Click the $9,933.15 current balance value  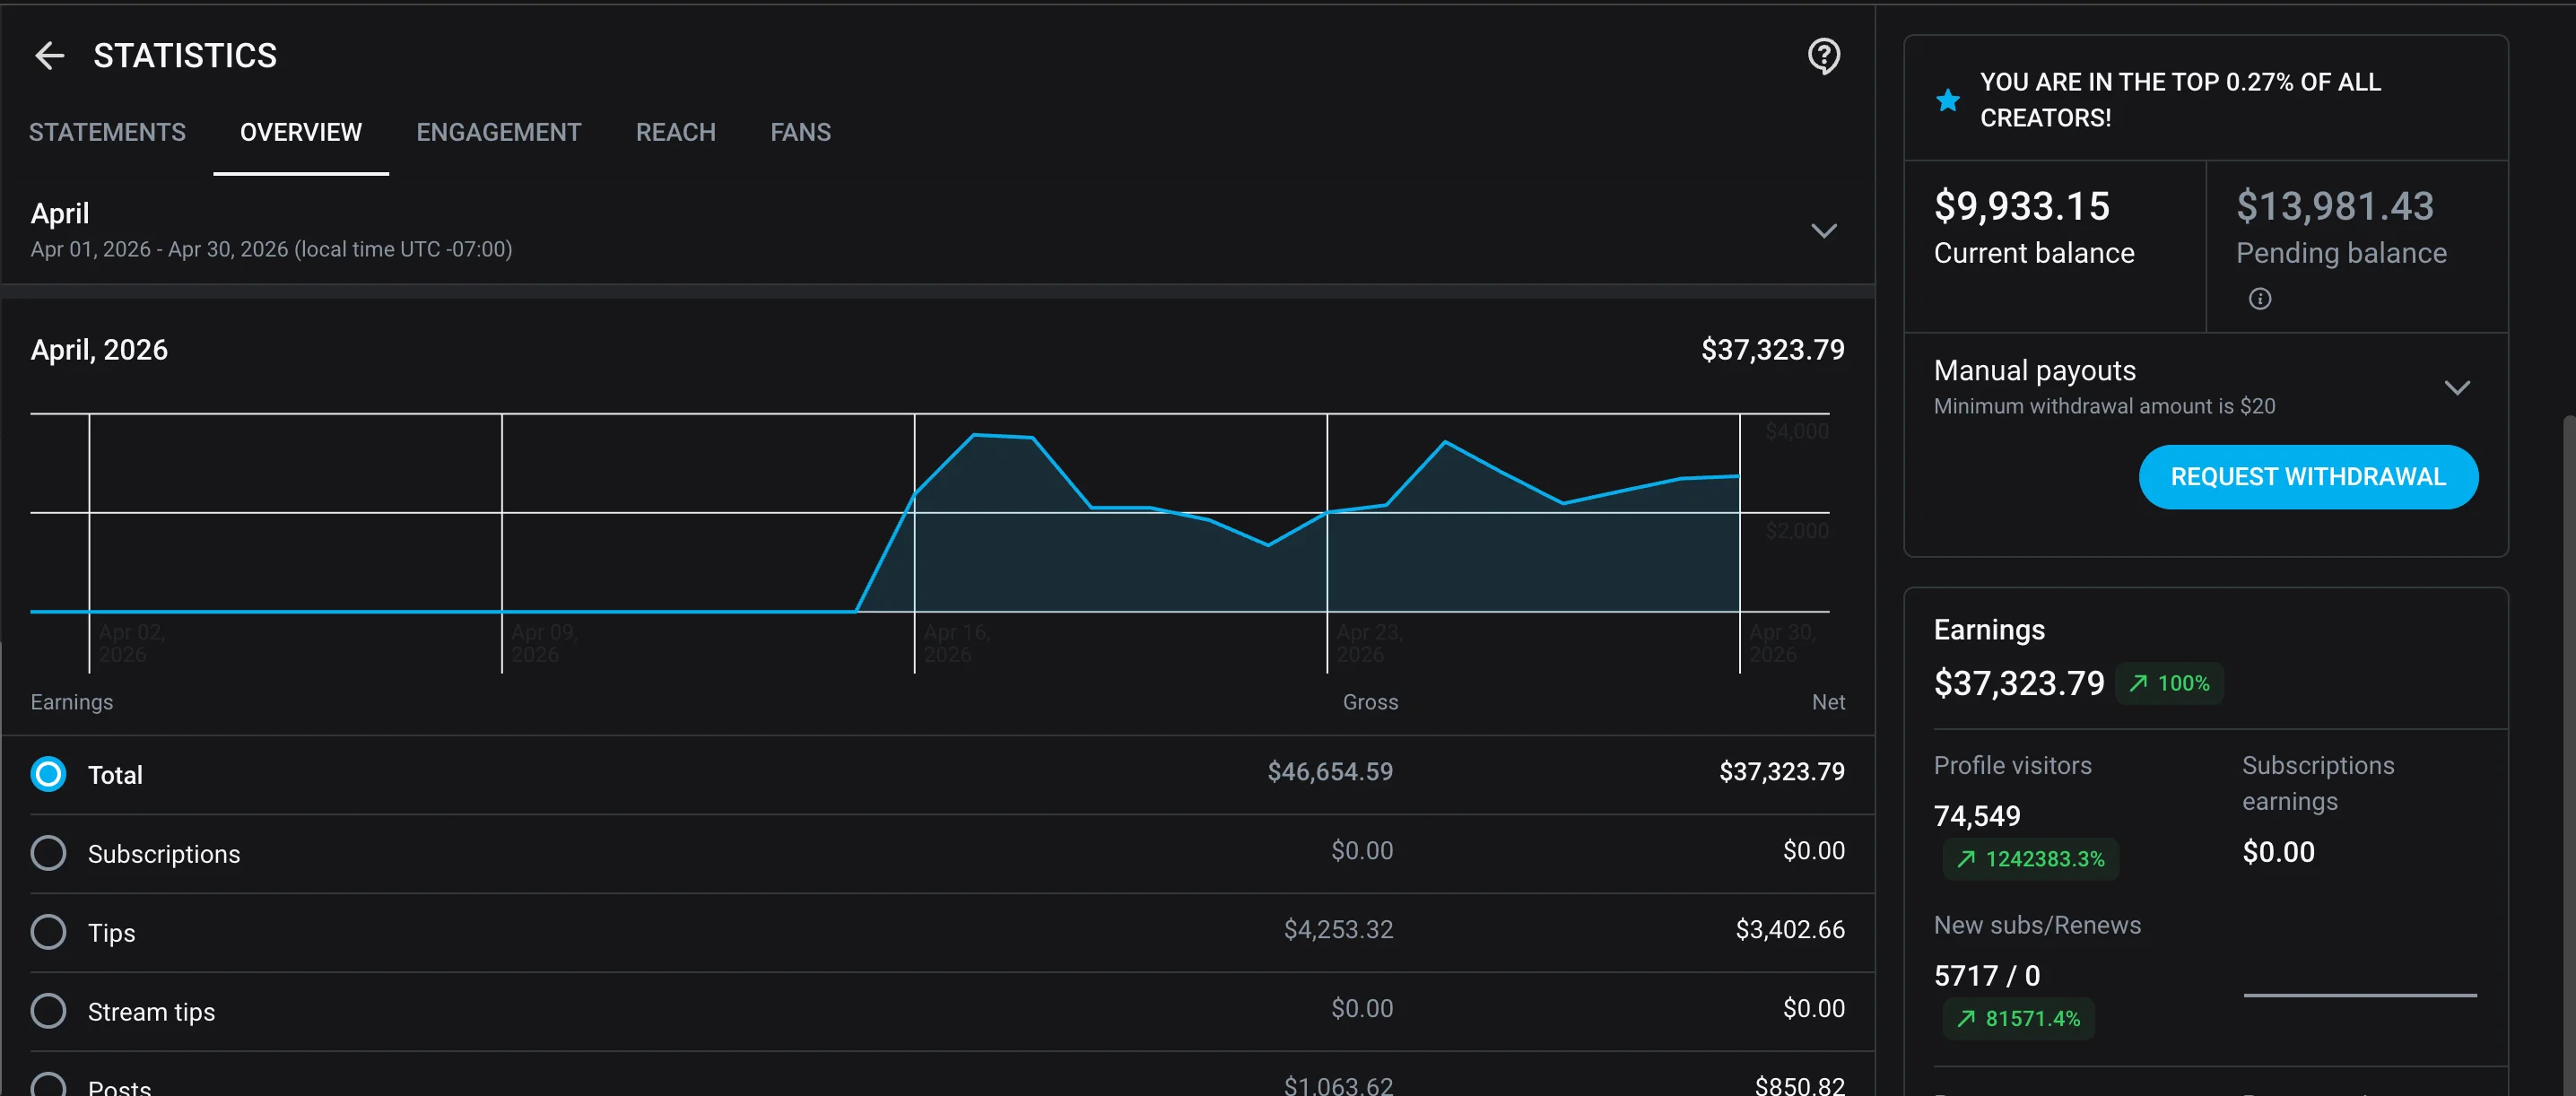[2021, 206]
